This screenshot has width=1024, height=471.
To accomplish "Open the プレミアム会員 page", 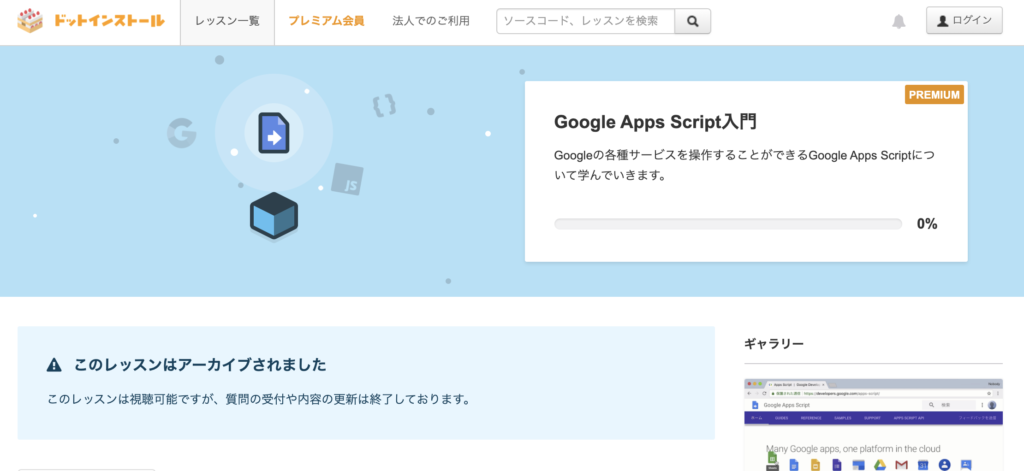I will pyautogui.click(x=327, y=22).
